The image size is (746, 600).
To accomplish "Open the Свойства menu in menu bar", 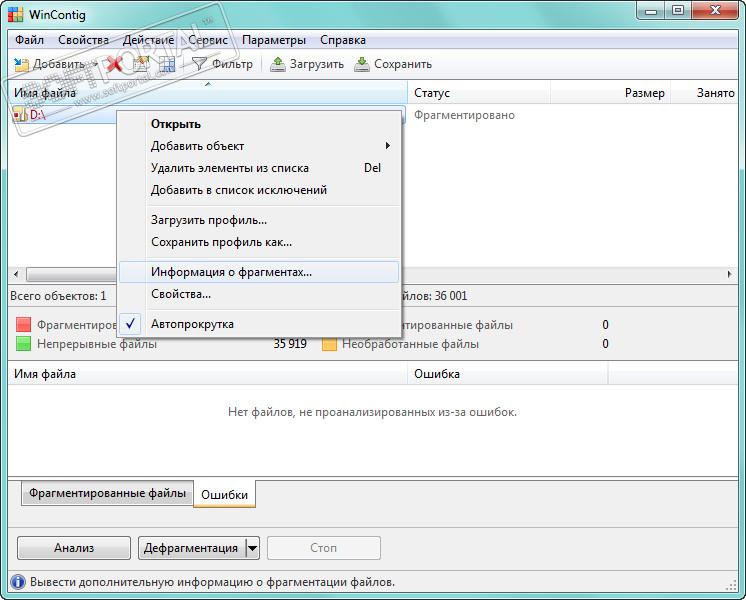I will pyautogui.click(x=83, y=40).
